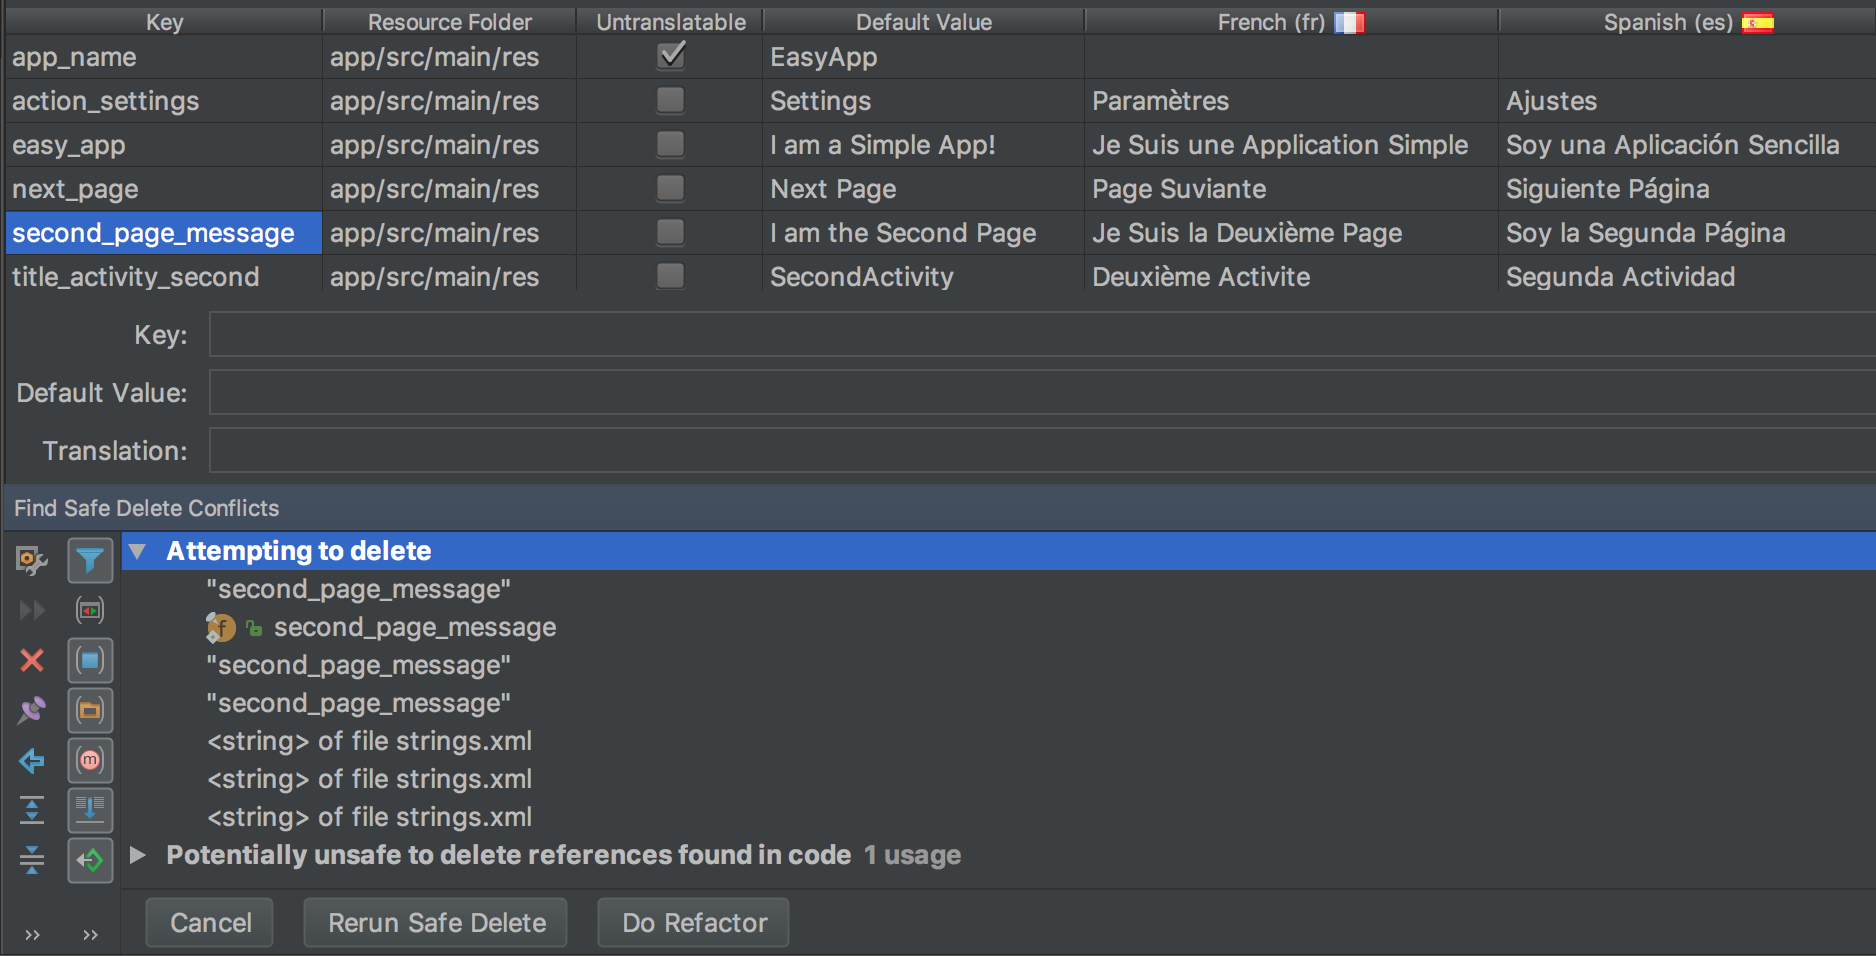Check Untranslatable for action_settings
1876x956 pixels.
[670, 100]
